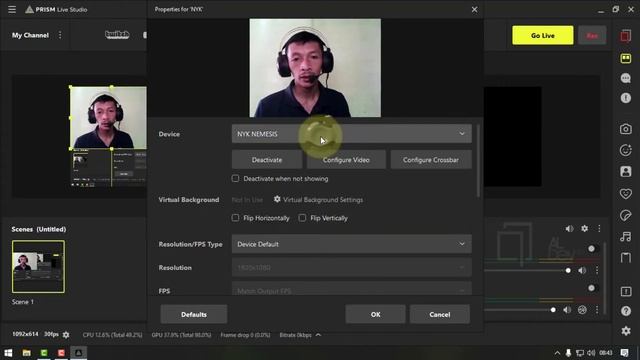This screenshot has width=640, height=360.
Task: Mute all audio via mixer header speaker
Action: click(569, 229)
